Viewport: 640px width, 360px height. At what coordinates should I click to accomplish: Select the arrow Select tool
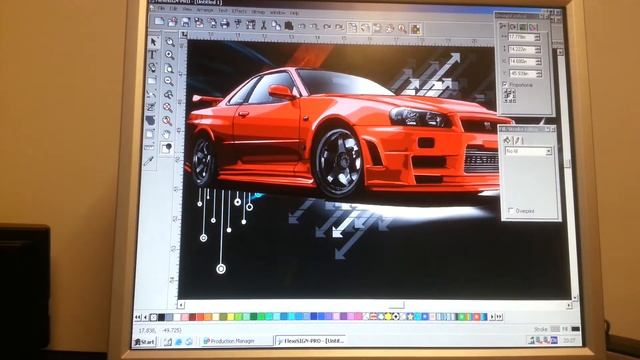[x=153, y=42]
